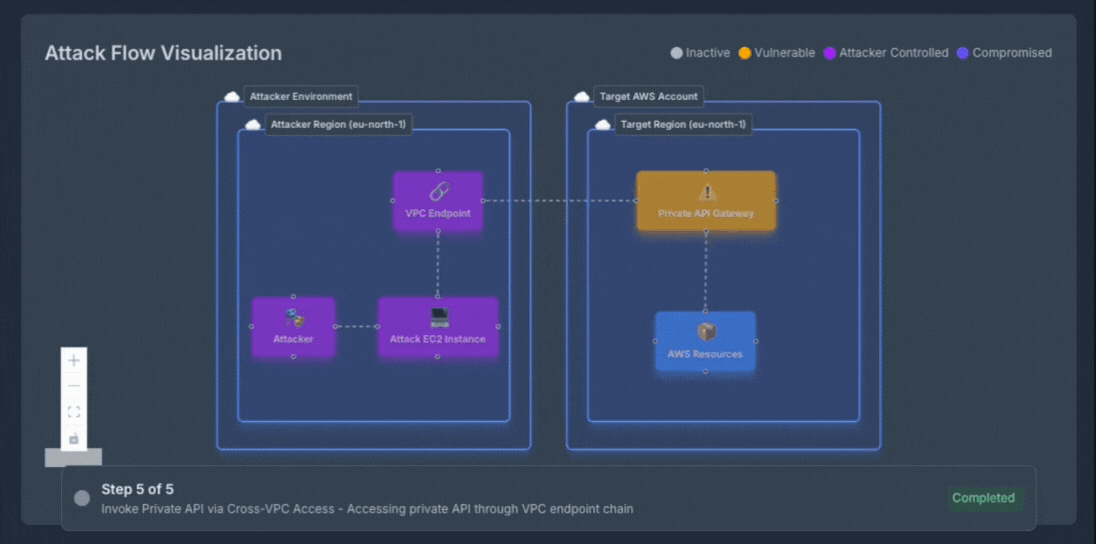
Task: Toggle the diagram interactivity lock
Action: tap(74, 438)
